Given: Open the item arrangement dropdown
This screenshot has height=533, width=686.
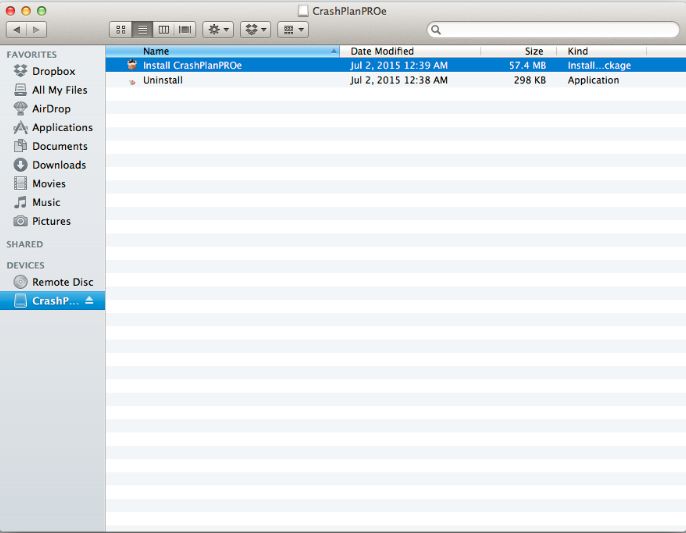Looking at the screenshot, I should [293, 30].
